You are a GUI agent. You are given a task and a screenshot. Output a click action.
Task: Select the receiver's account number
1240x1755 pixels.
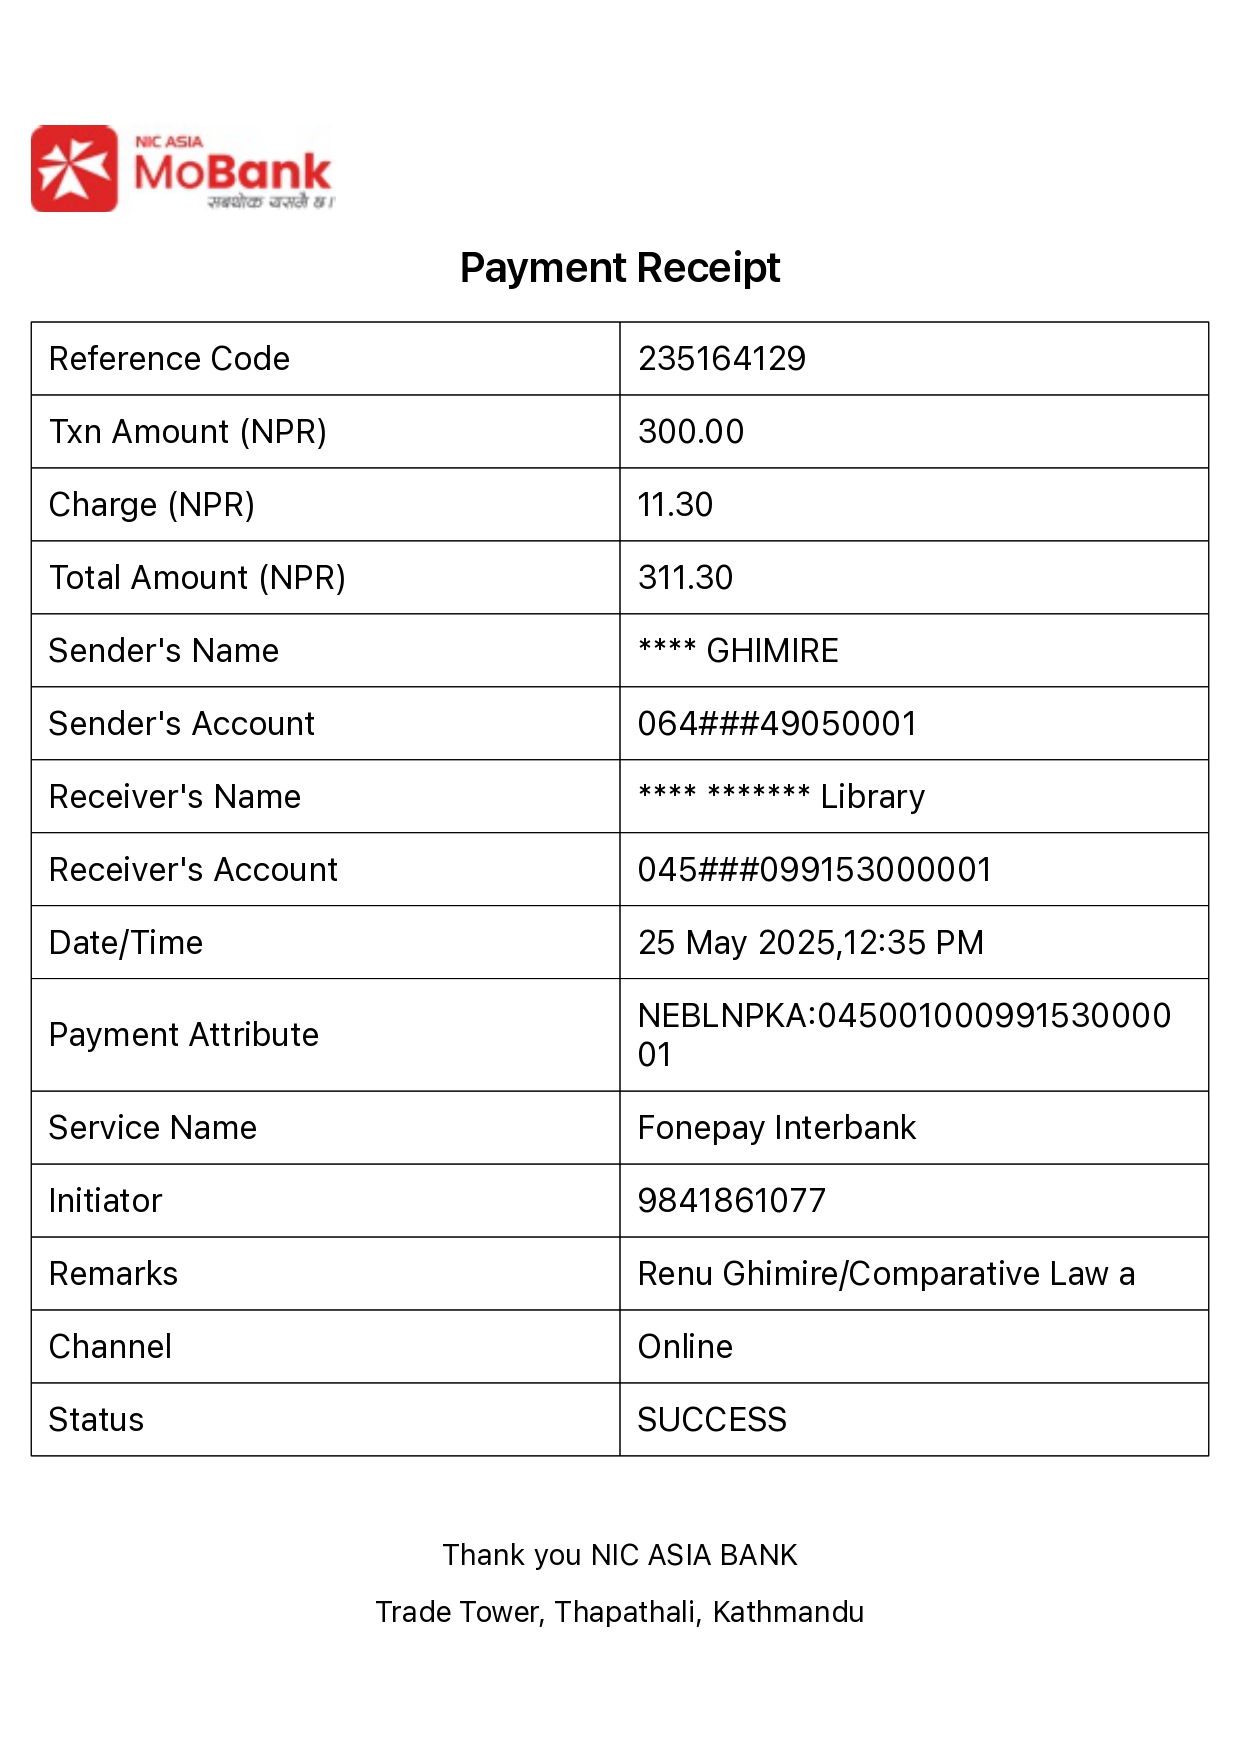click(814, 870)
